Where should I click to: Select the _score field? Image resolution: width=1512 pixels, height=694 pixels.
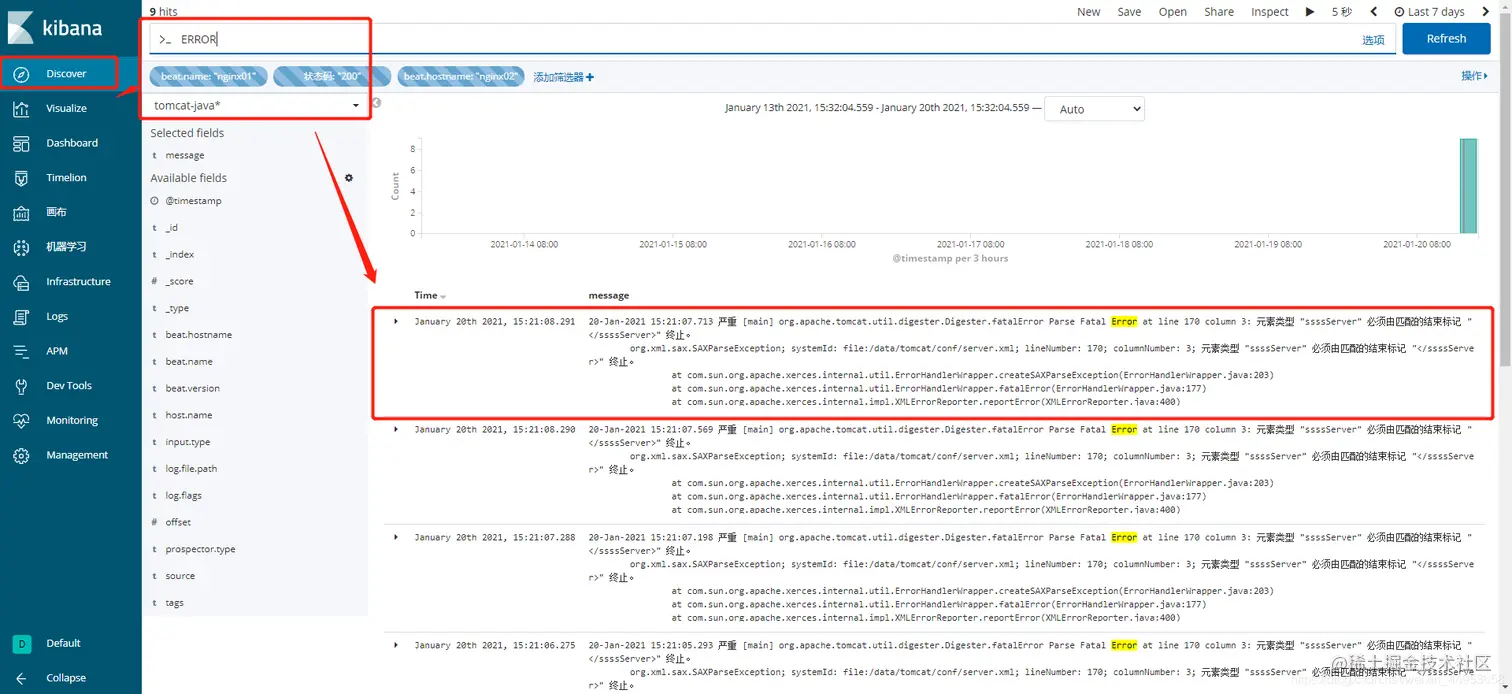coord(179,282)
